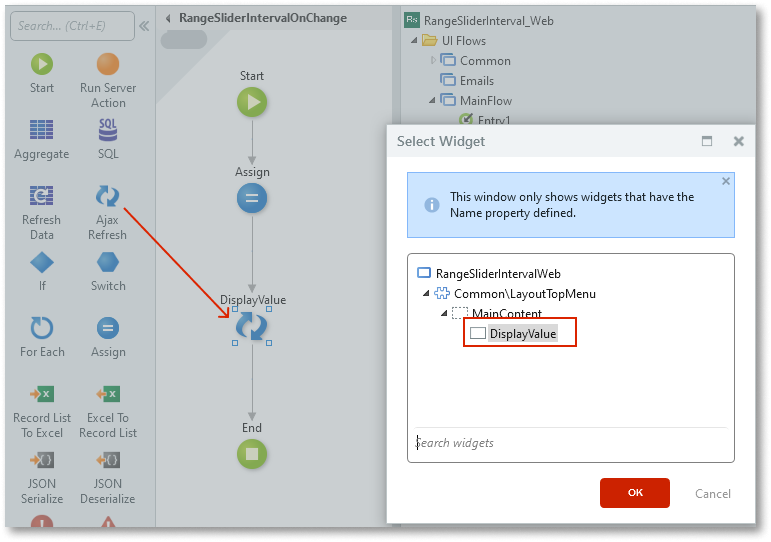Dismiss the info banner message

726,182
